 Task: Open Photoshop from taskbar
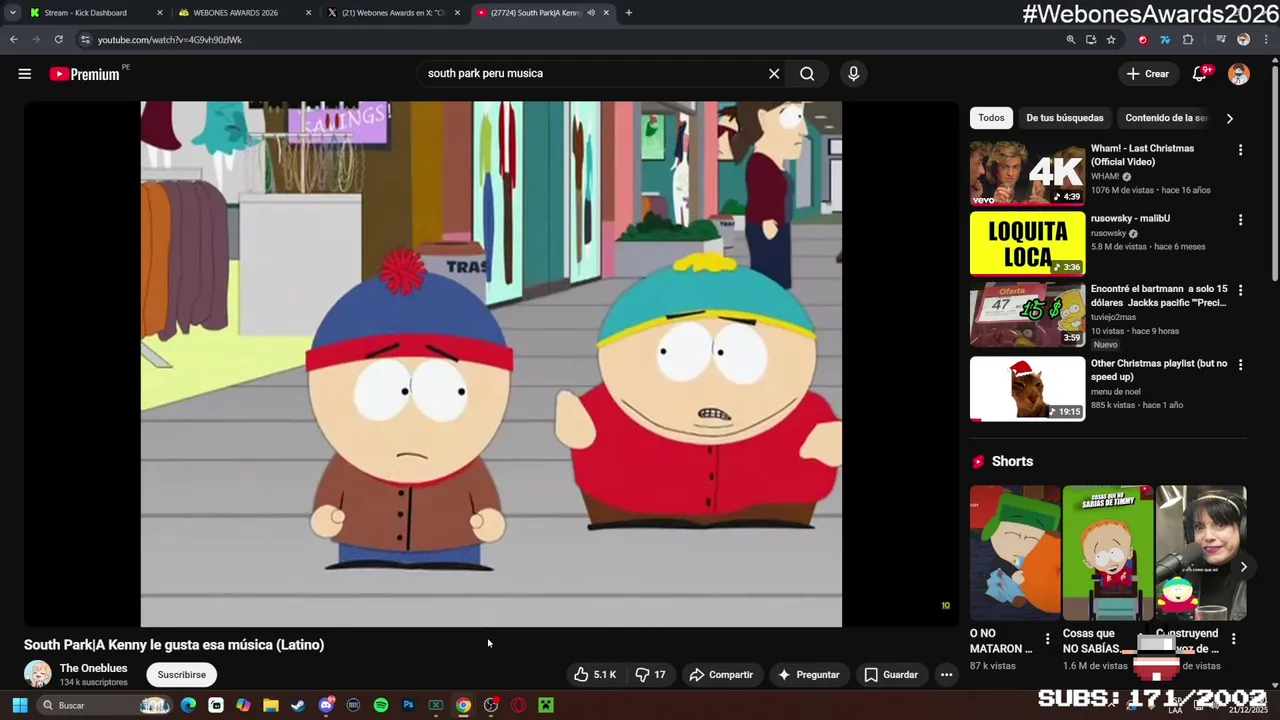tap(408, 705)
